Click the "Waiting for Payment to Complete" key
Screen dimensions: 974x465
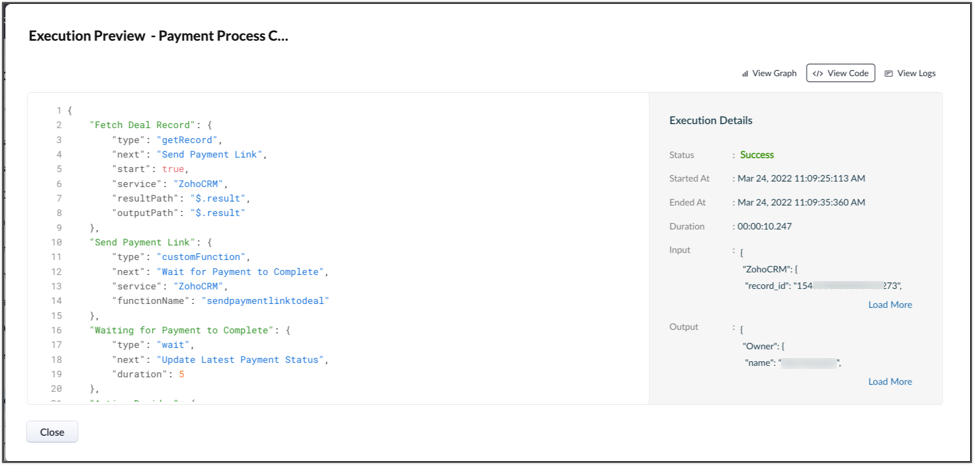pyautogui.click(x=182, y=329)
